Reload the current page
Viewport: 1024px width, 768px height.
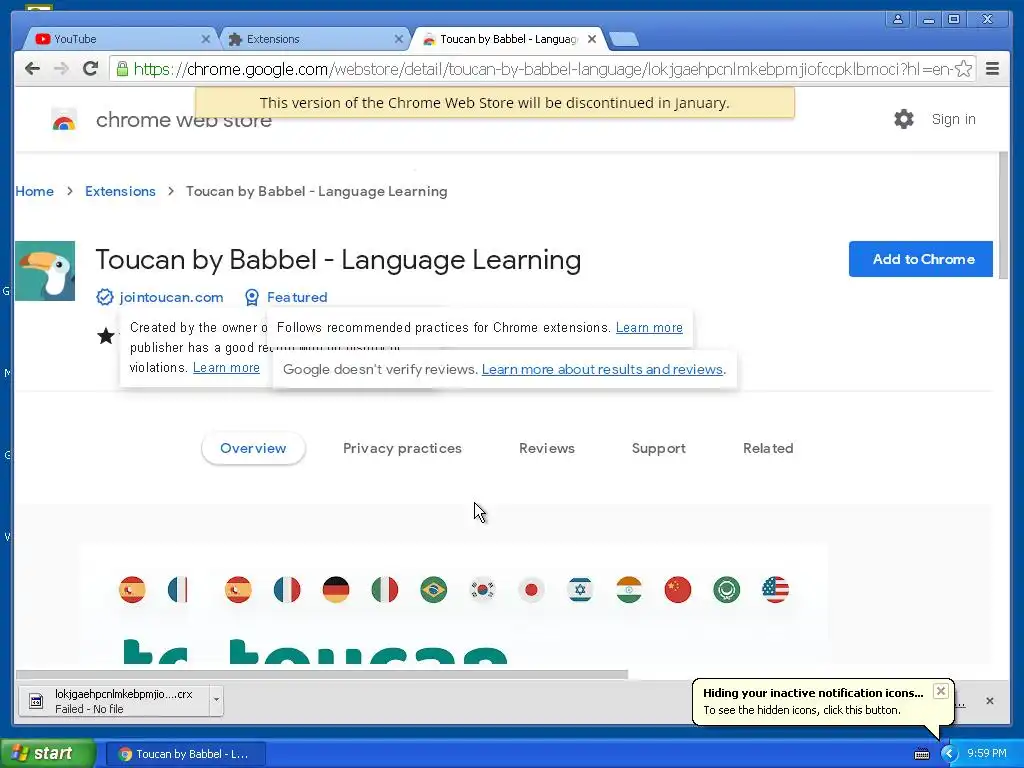(x=91, y=69)
